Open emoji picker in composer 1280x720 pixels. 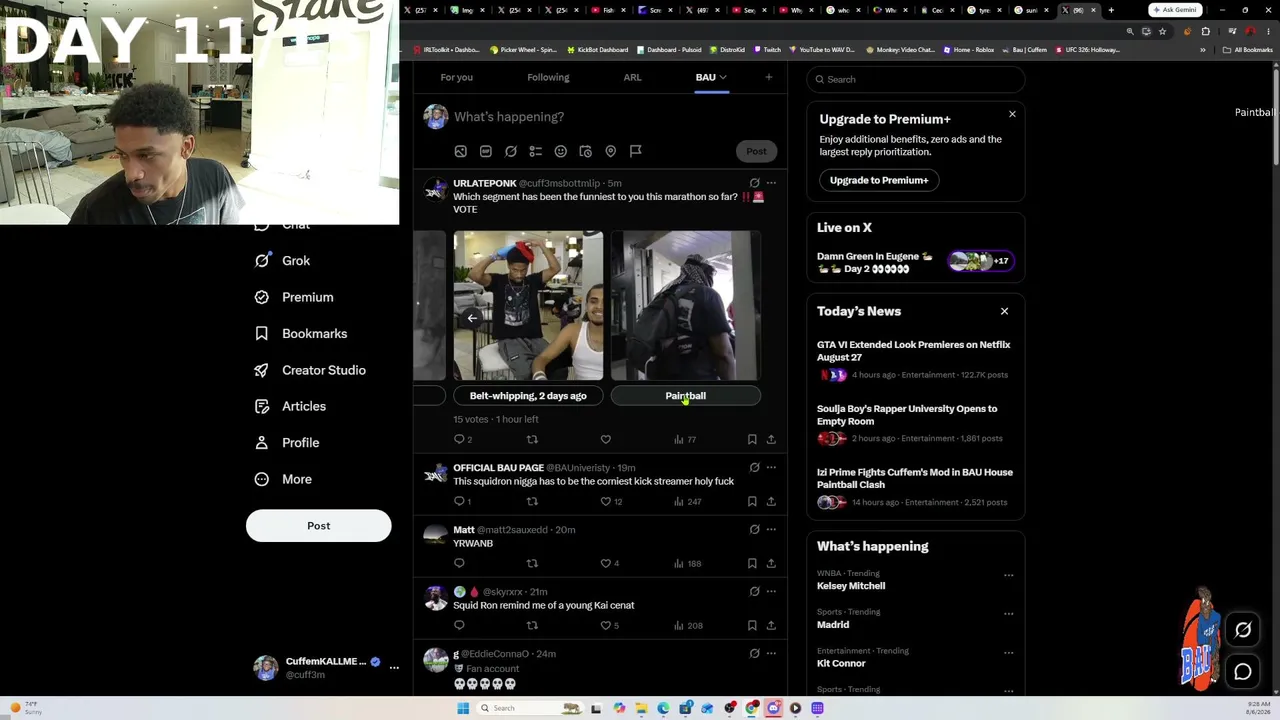click(560, 151)
